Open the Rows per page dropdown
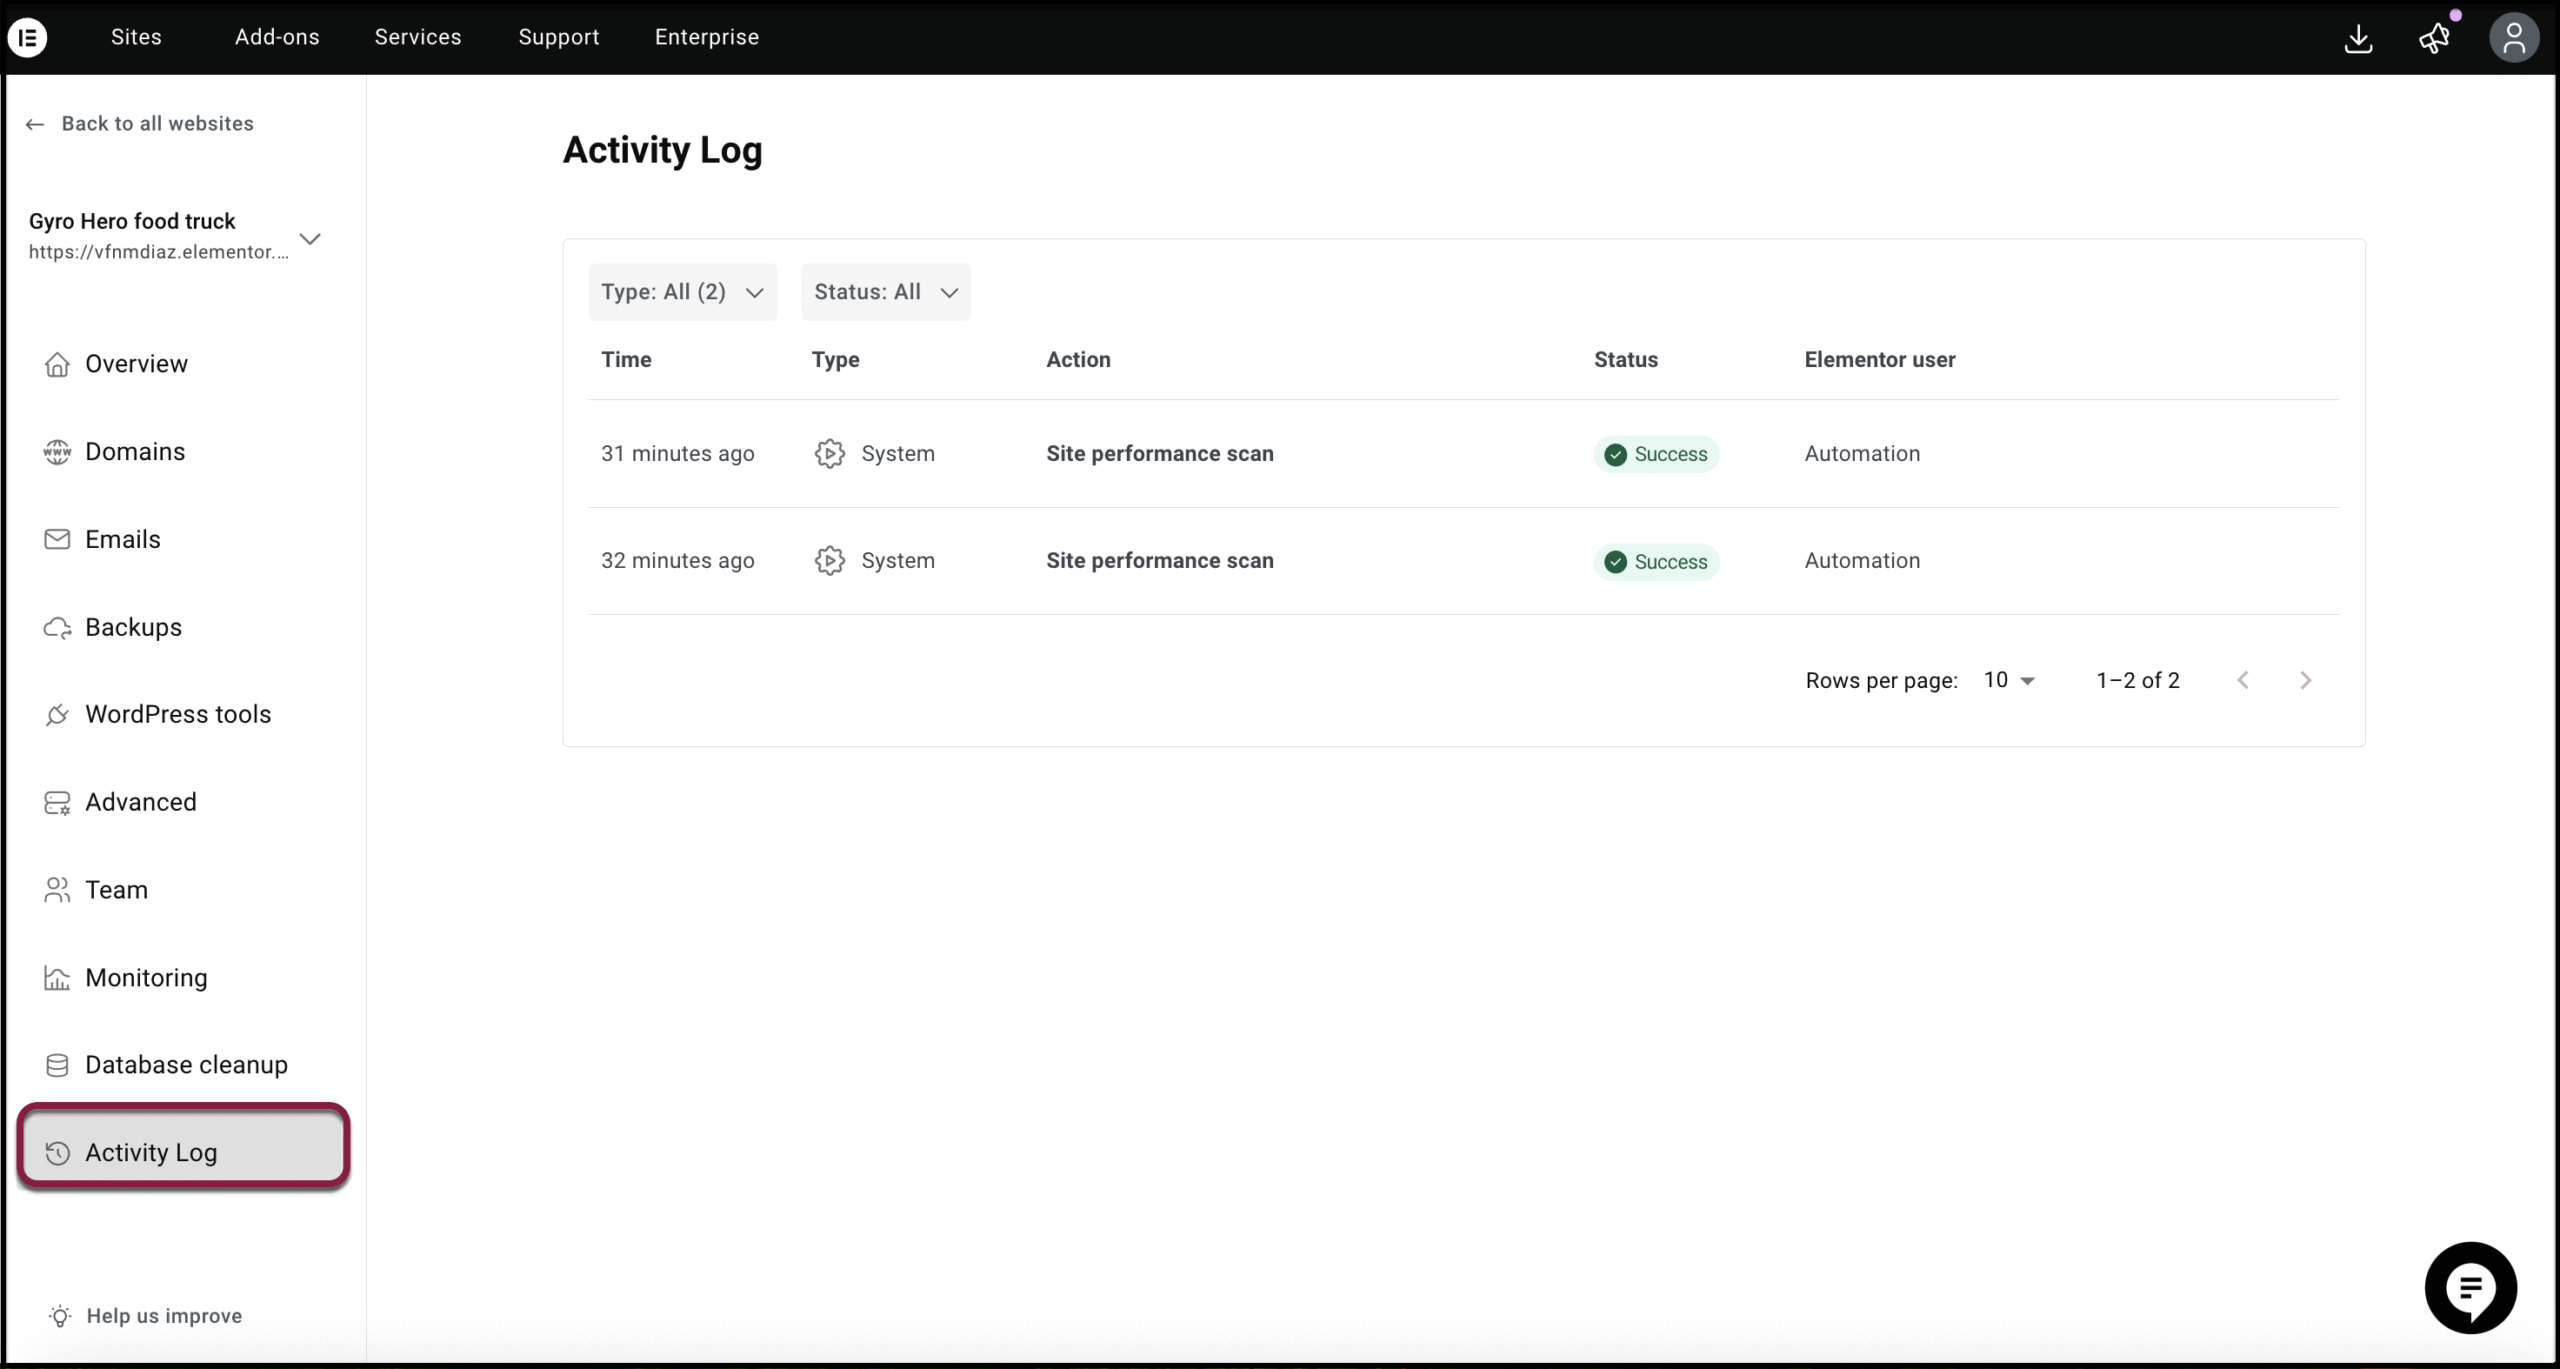The width and height of the screenshot is (2560, 1369). click(2009, 681)
